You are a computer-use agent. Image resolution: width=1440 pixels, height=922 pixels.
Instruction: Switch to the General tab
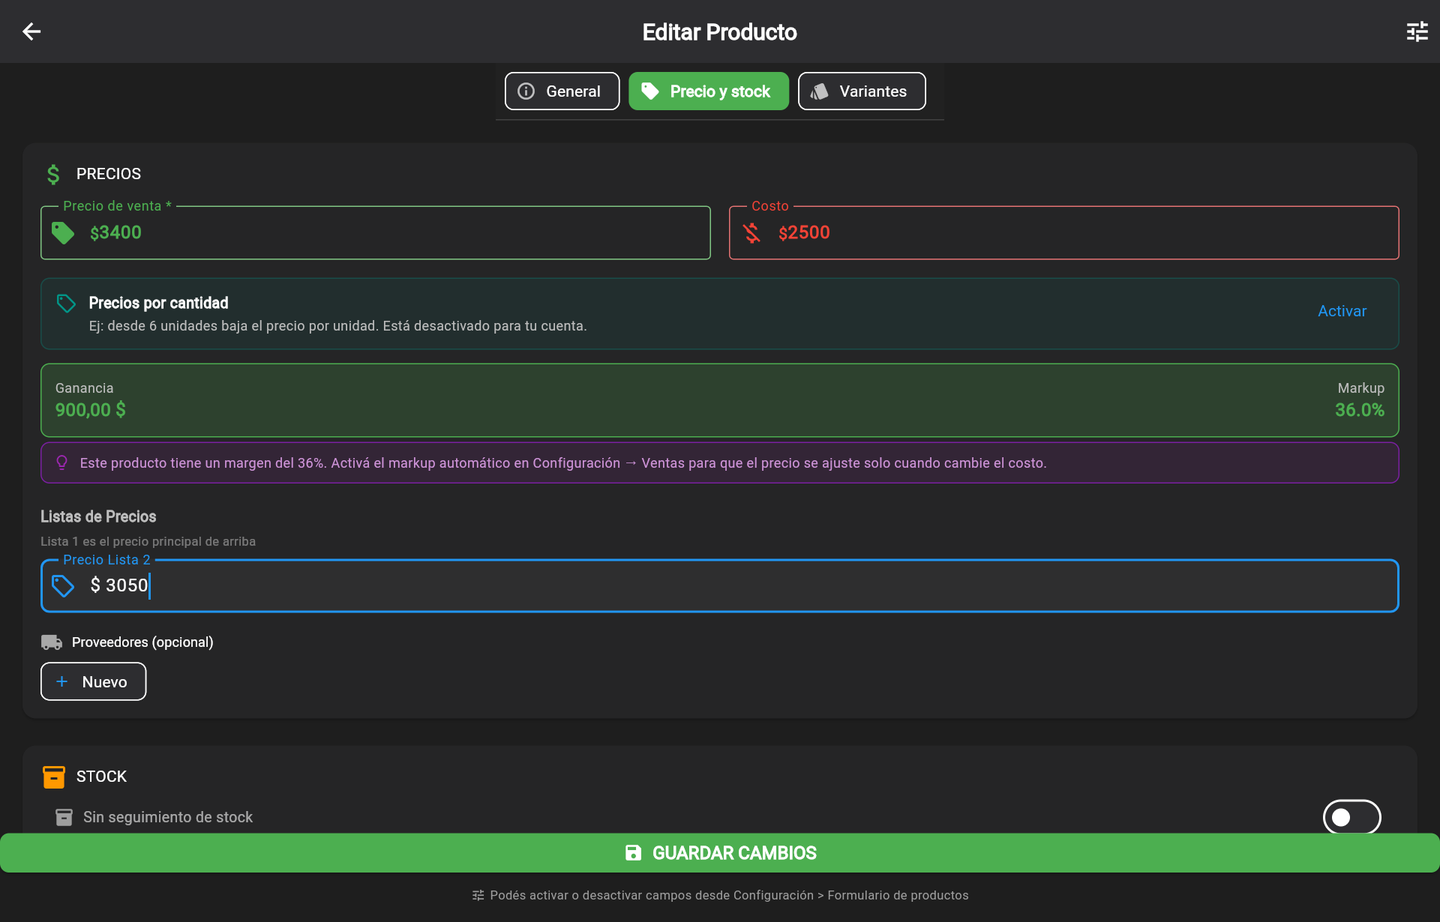point(562,91)
